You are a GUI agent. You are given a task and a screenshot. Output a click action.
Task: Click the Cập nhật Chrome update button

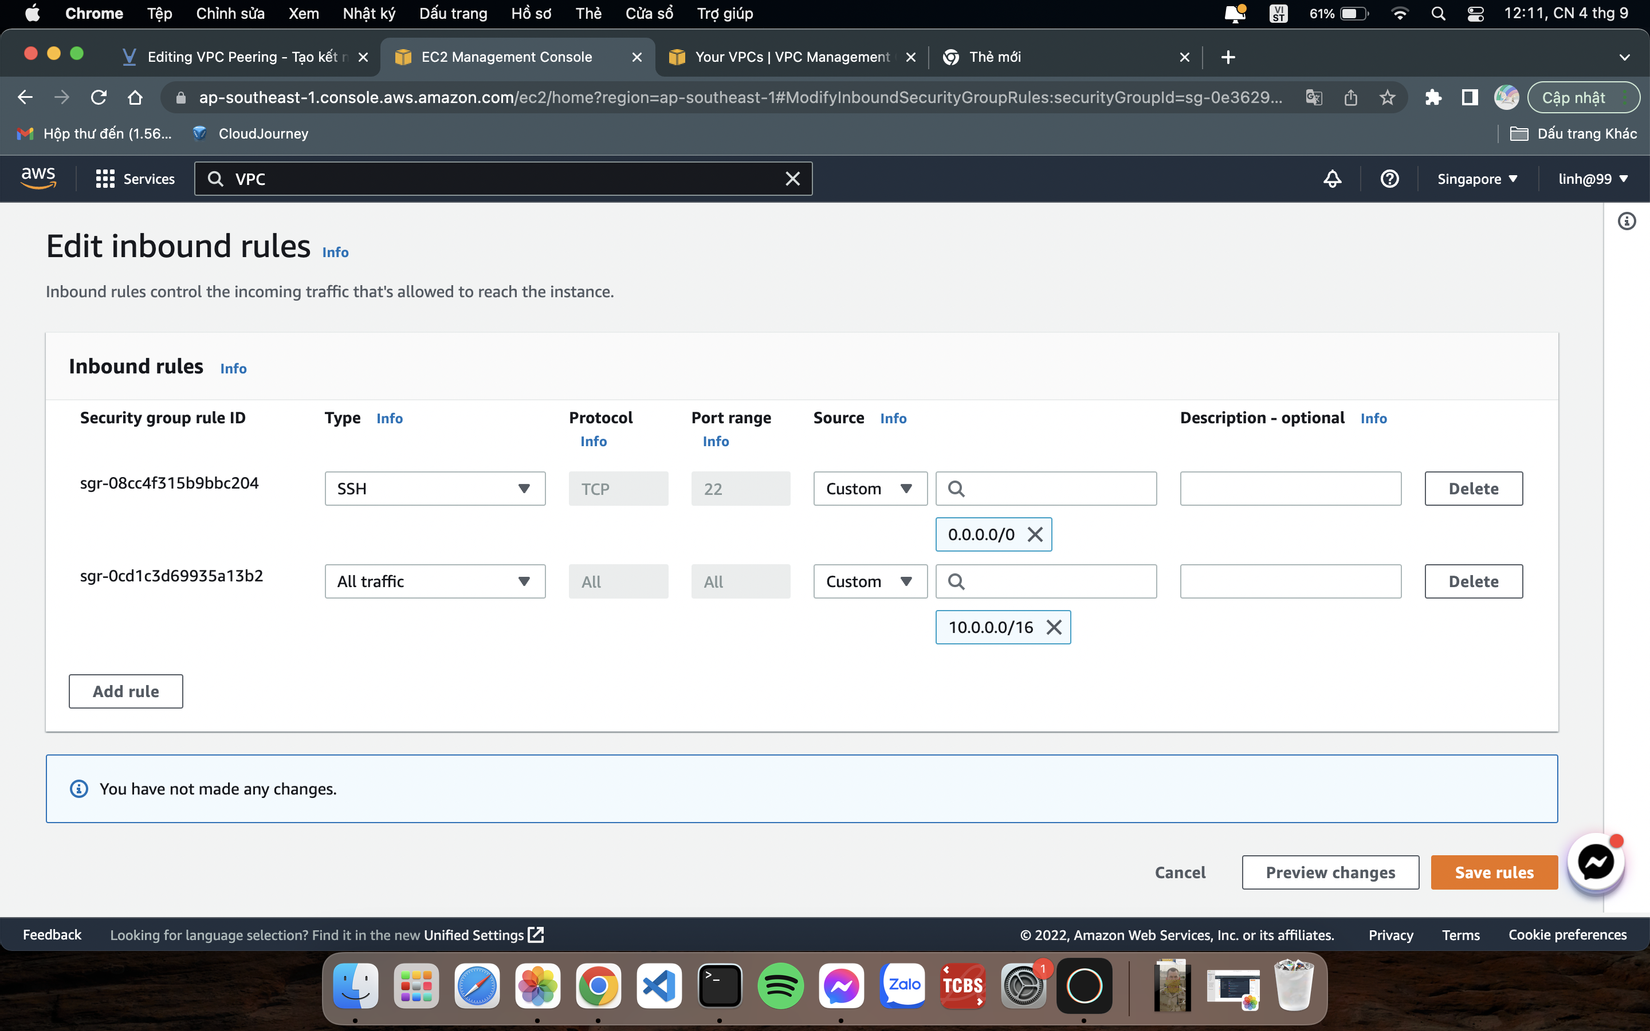(x=1583, y=97)
